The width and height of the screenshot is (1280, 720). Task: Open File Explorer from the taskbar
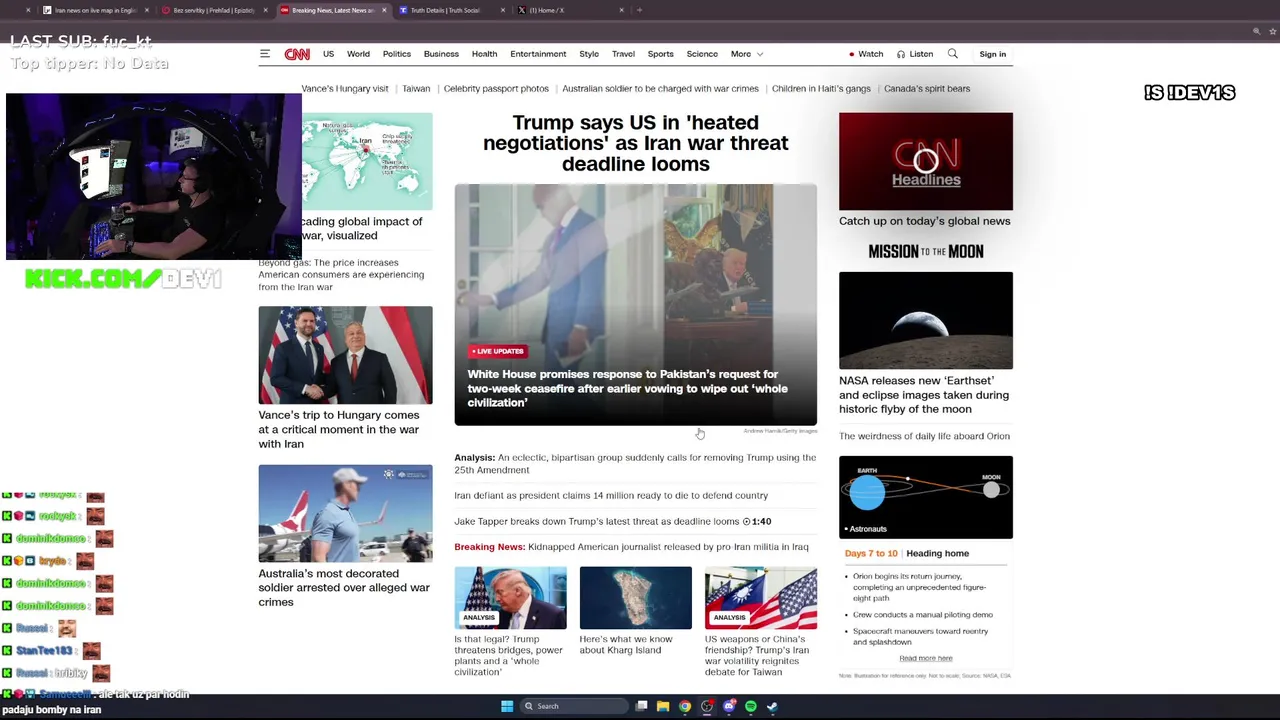click(663, 706)
